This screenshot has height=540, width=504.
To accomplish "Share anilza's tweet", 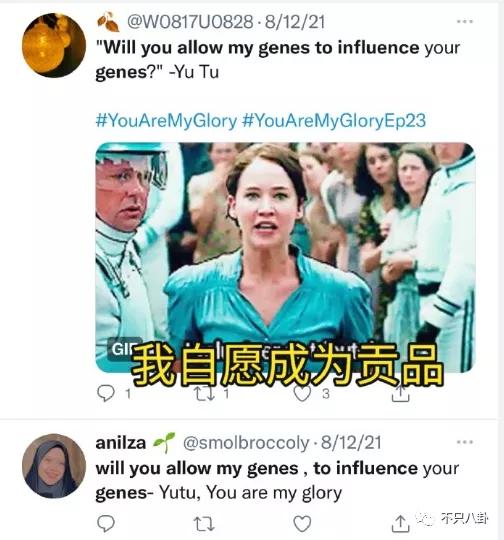I will 400,524.
